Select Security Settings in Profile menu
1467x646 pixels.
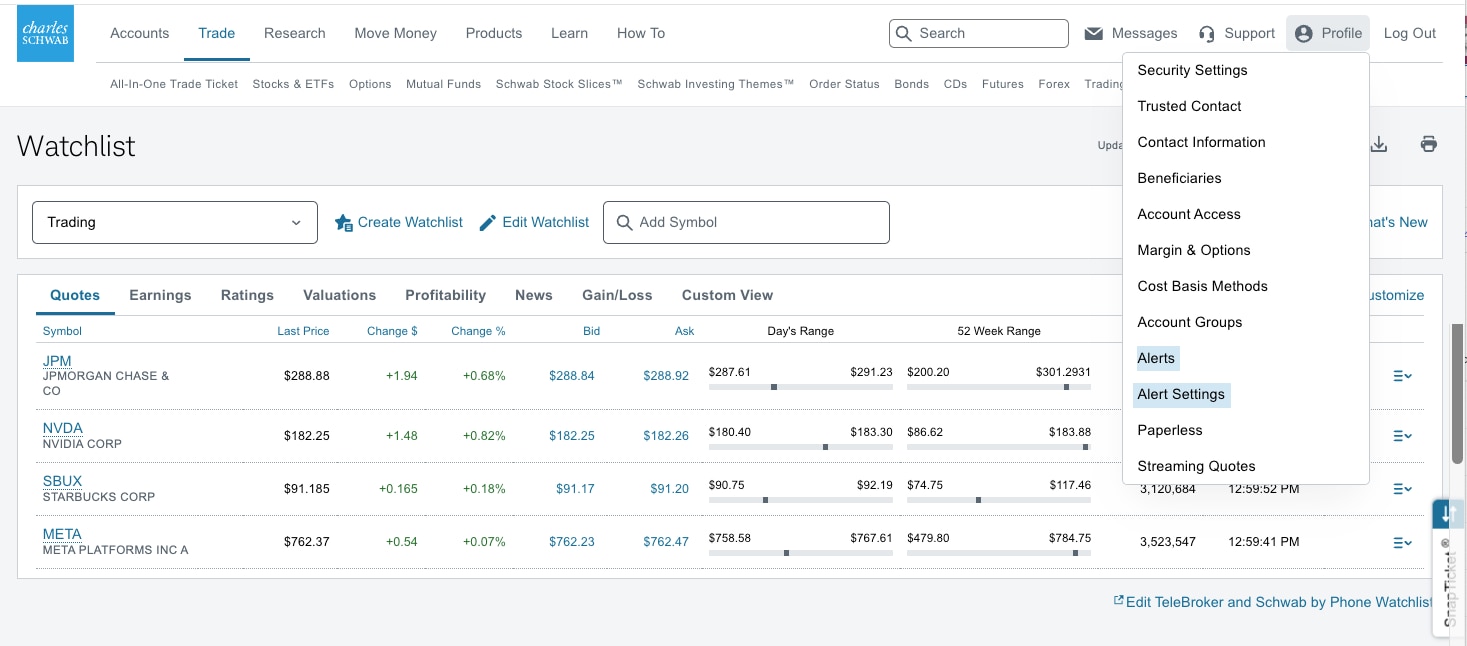pos(1193,70)
